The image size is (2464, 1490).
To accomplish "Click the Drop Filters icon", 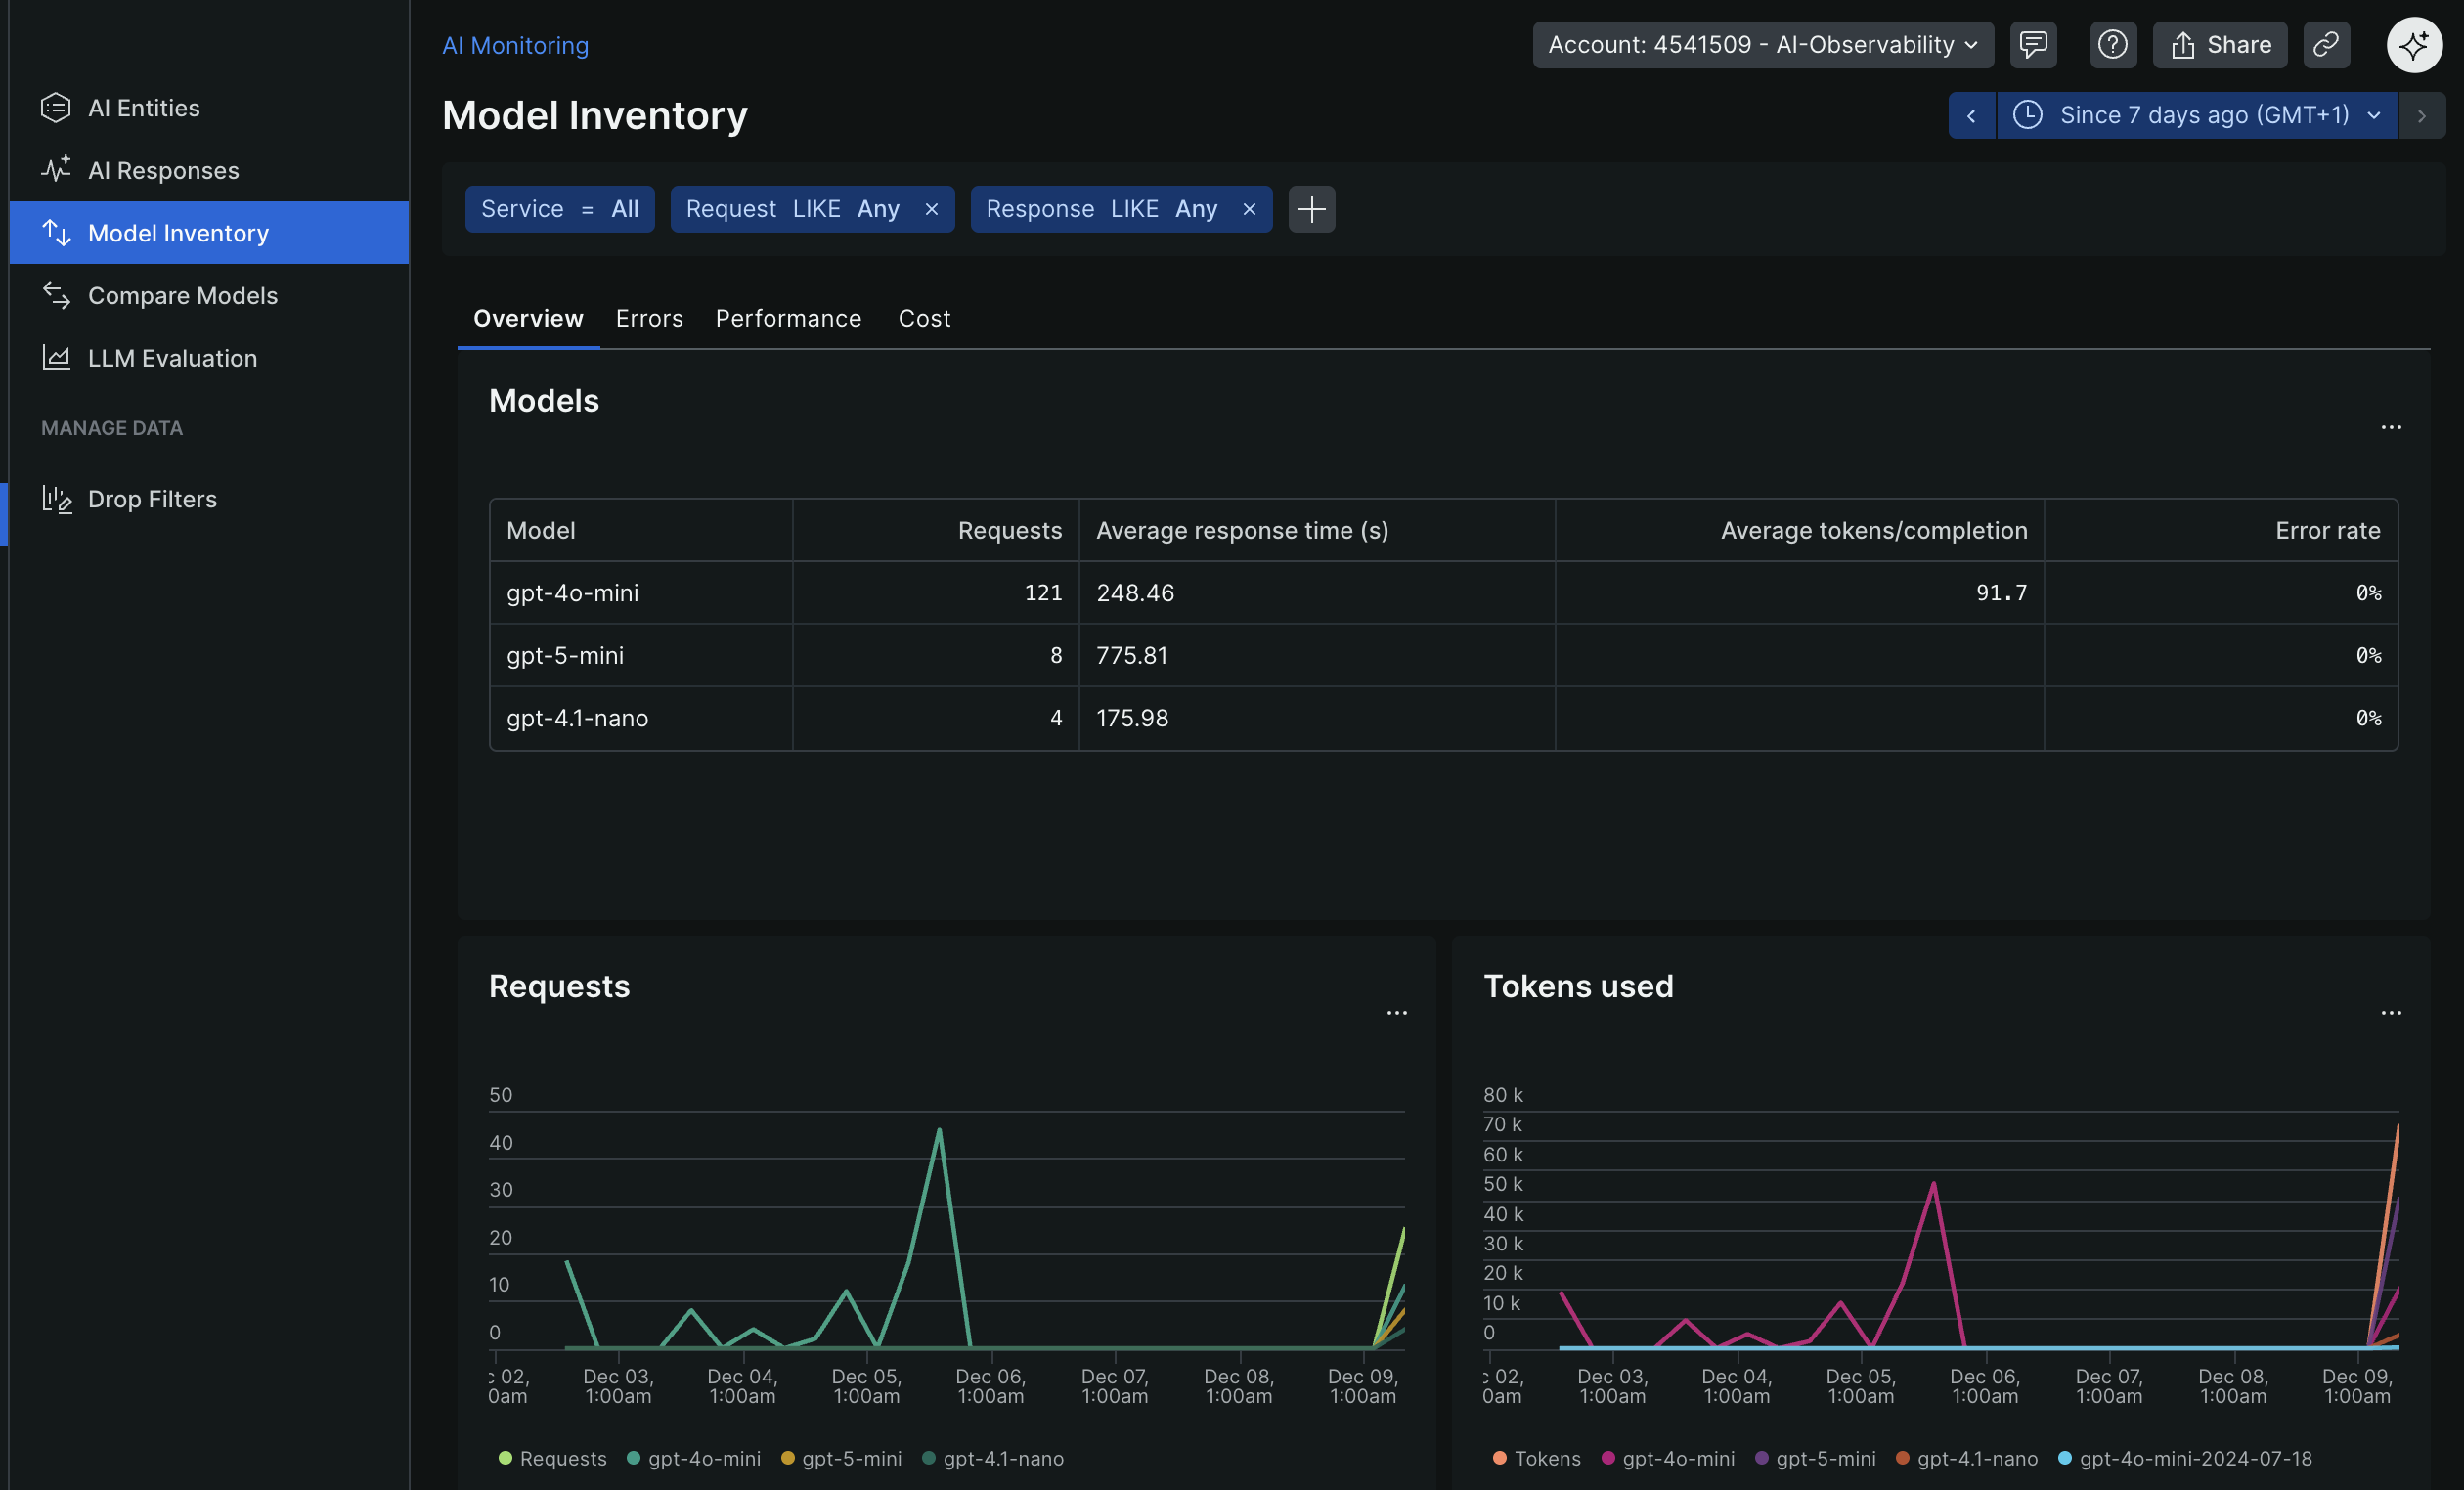I will click(x=56, y=499).
